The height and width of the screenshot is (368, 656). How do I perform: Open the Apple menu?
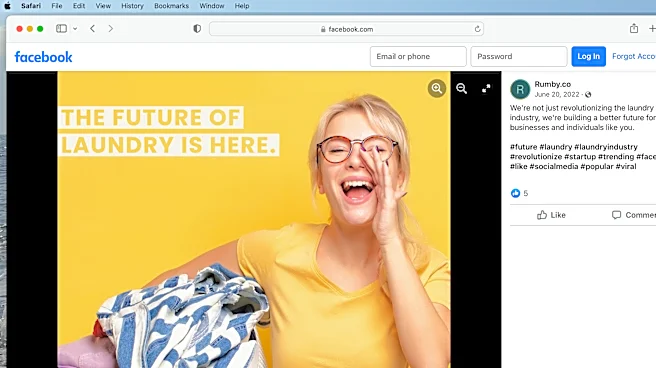[x=8, y=6]
